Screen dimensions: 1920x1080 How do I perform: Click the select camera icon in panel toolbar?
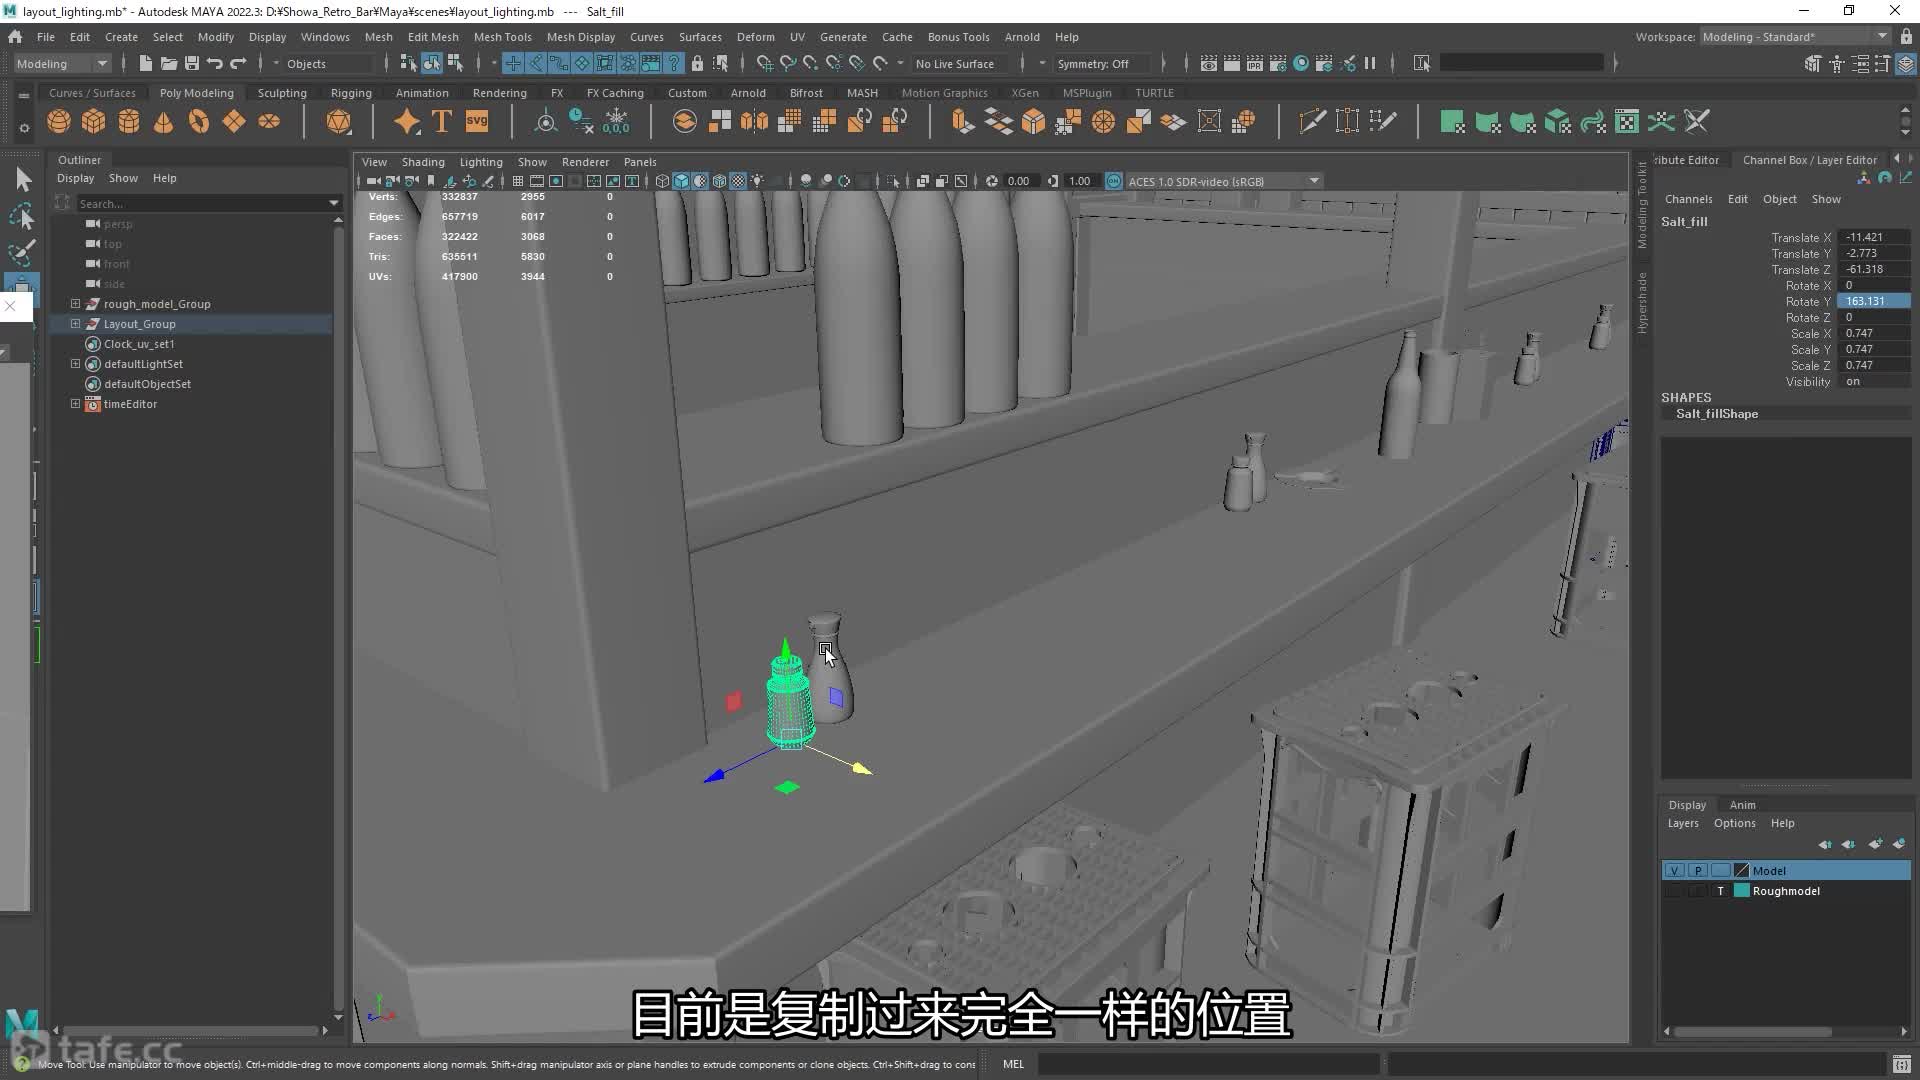373,181
